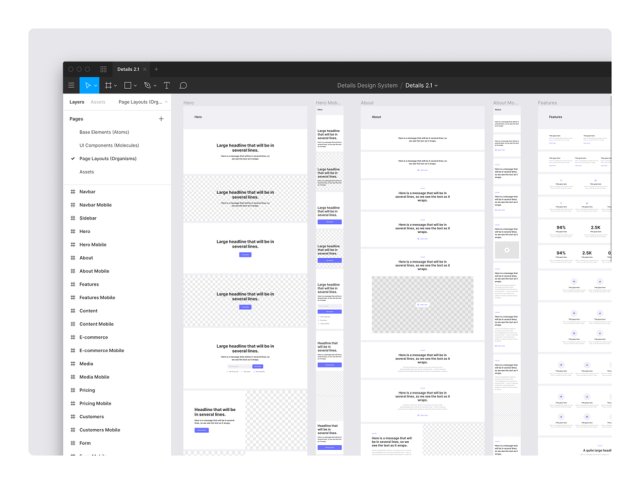Select the Navbar Mobile layer
The width and height of the screenshot is (640, 484).
(96, 205)
